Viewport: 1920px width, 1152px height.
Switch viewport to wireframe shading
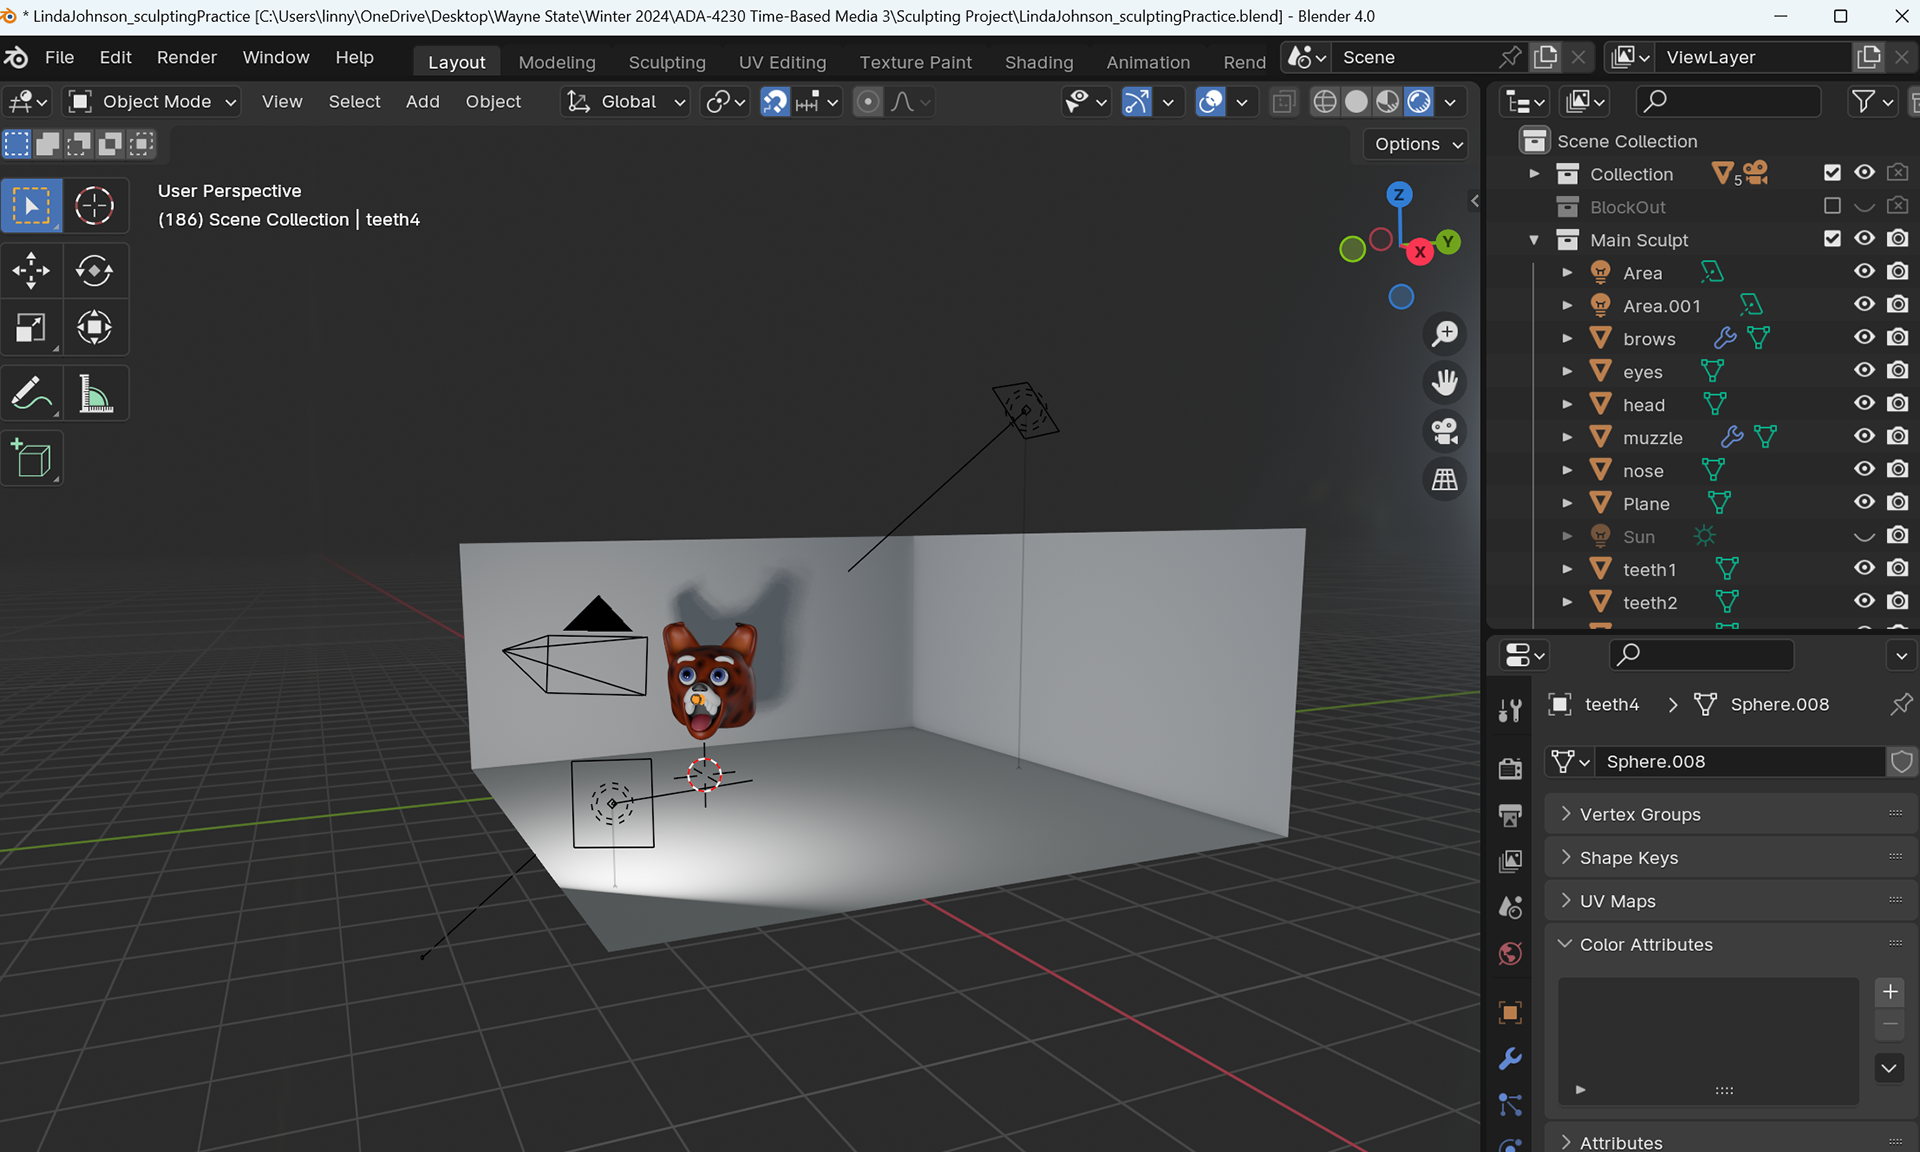pyautogui.click(x=1324, y=102)
